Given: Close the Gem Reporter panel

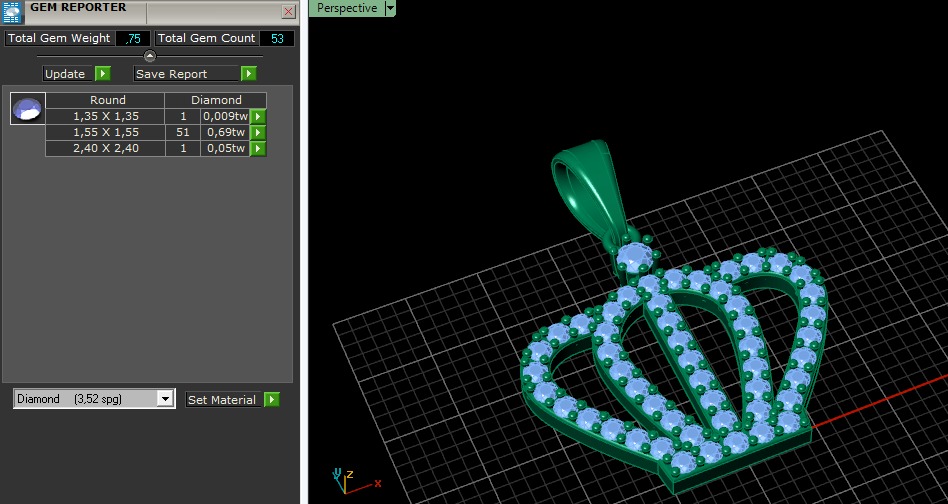Looking at the screenshot, I should click(x=289, y=11).
